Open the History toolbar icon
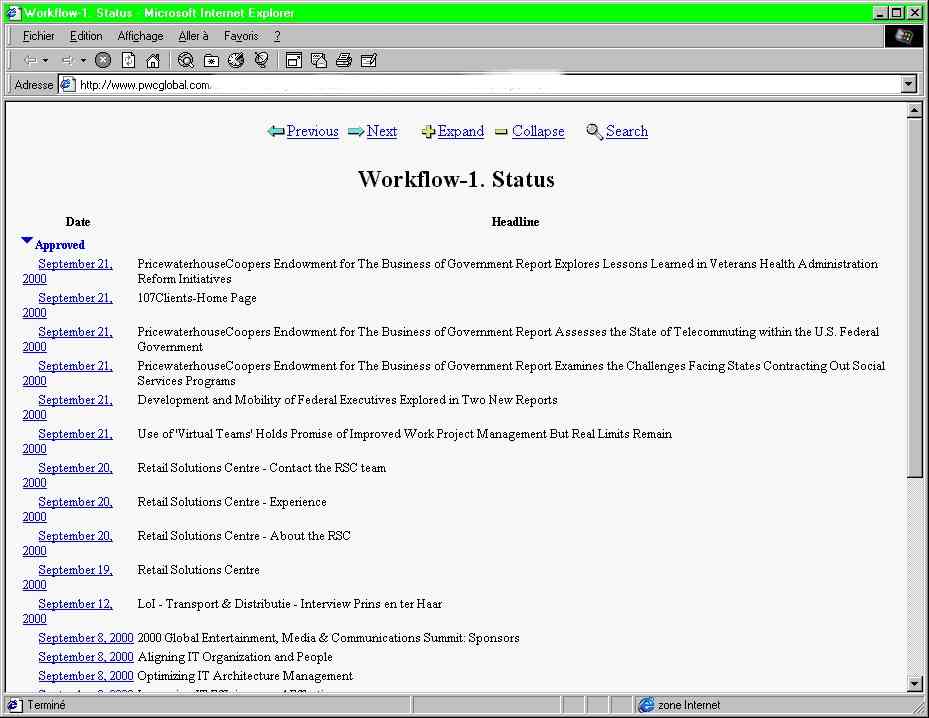This screenshot has width=929, height=718. coord(236,60)
